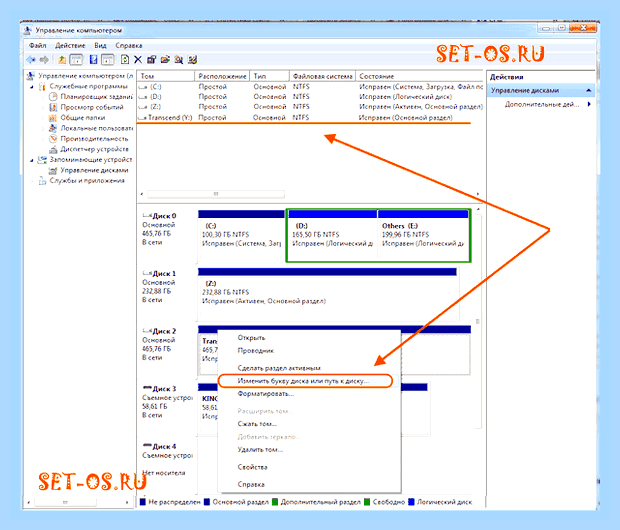Toggle the Show/Hide Action Pane toolbar icon
The height and width of the screenshot is (530, 620).
pyautogui.click(x=108, y=60)
